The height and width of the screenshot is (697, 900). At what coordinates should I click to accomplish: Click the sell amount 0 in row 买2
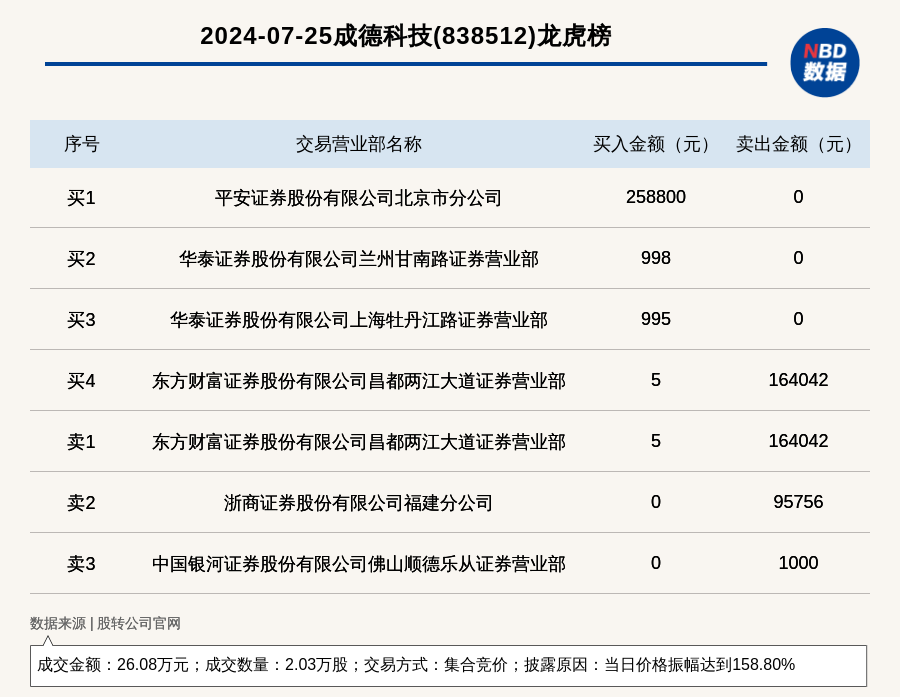pos(798,258)
